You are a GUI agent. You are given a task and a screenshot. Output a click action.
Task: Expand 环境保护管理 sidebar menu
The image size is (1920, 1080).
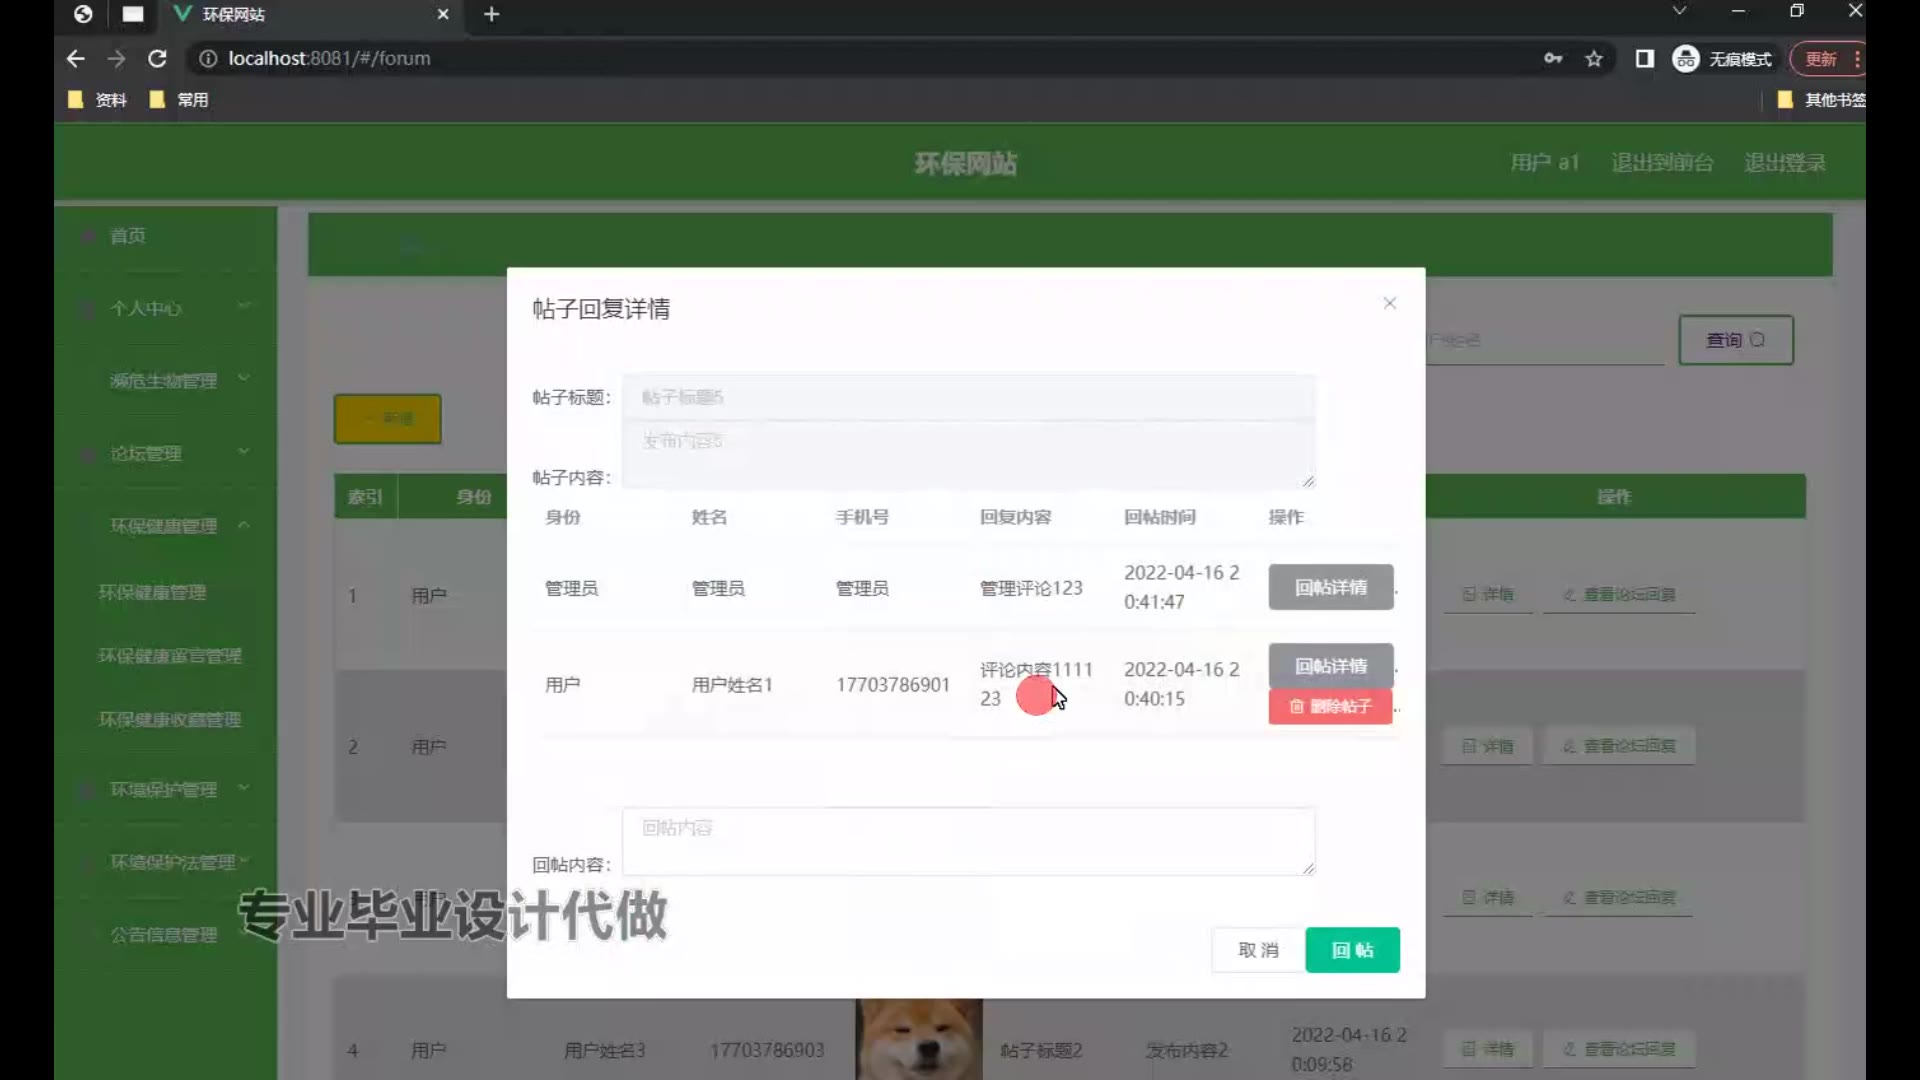(x=166, y=790)
